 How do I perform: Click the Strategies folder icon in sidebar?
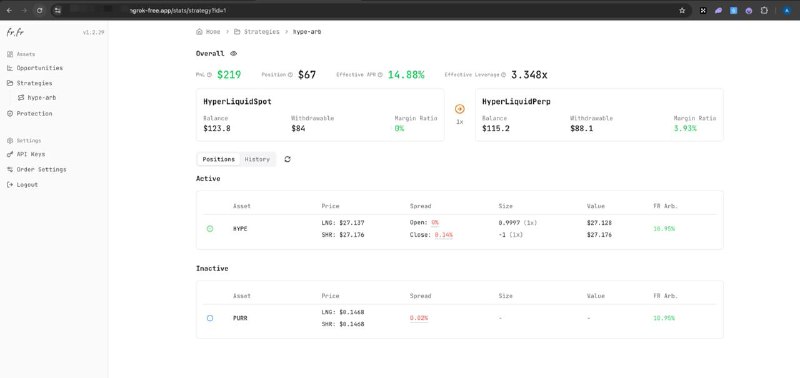tap(10, 83)
